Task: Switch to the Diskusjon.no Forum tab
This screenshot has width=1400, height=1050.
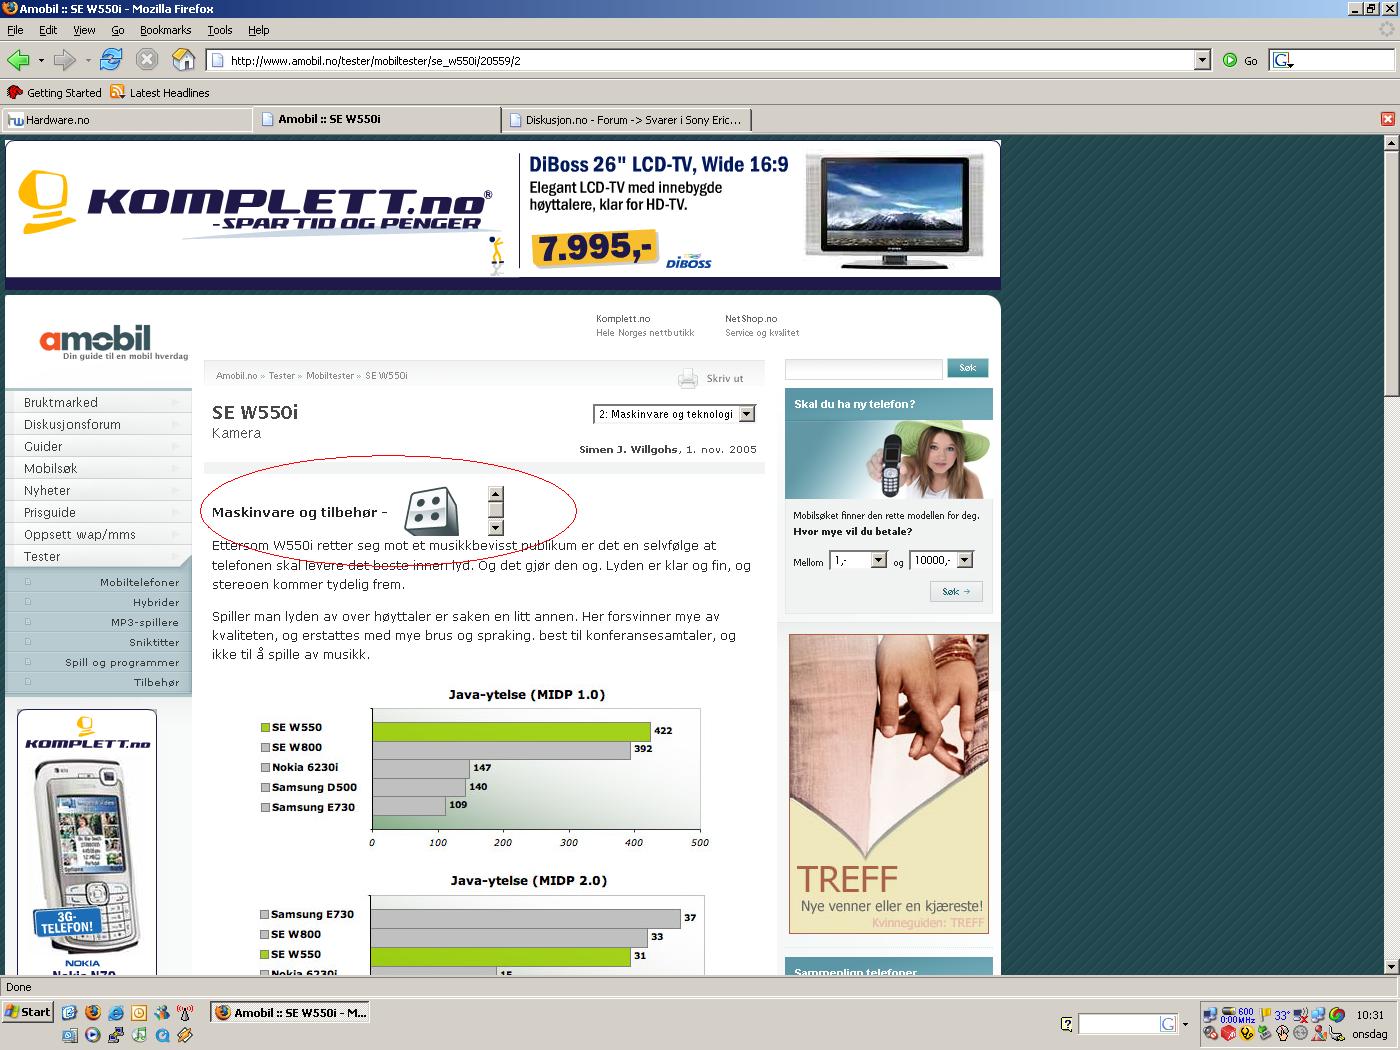Action: point(626,119)
